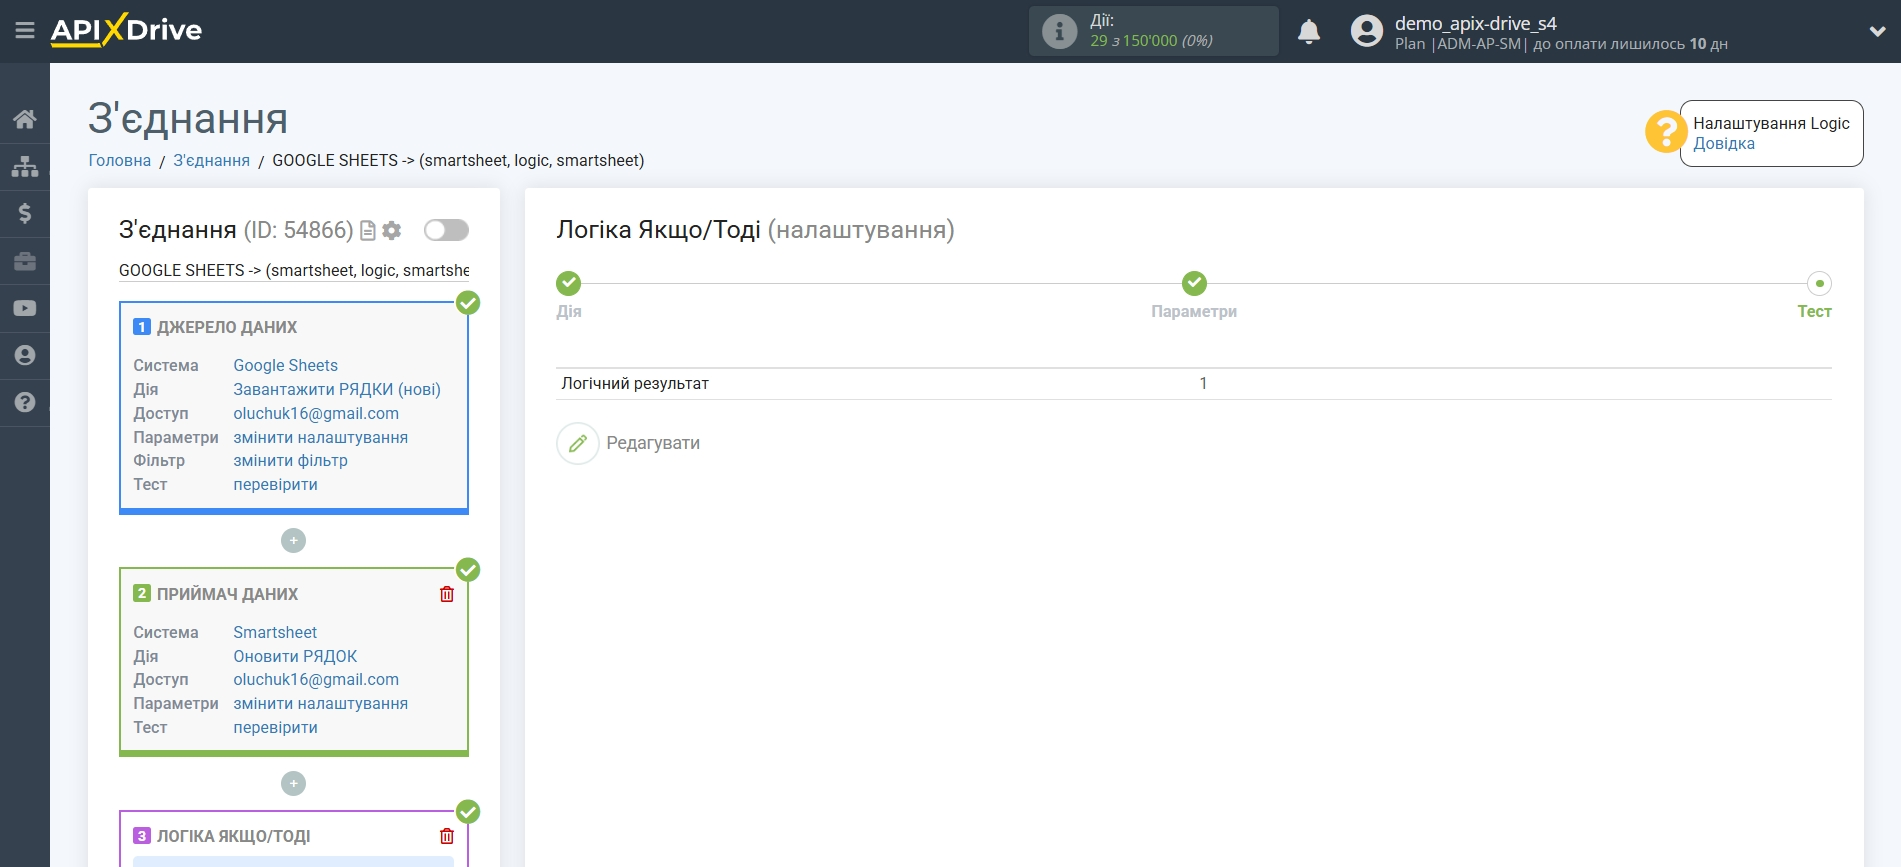
Task: Open the help question sidebar icon
Action: 25,402
